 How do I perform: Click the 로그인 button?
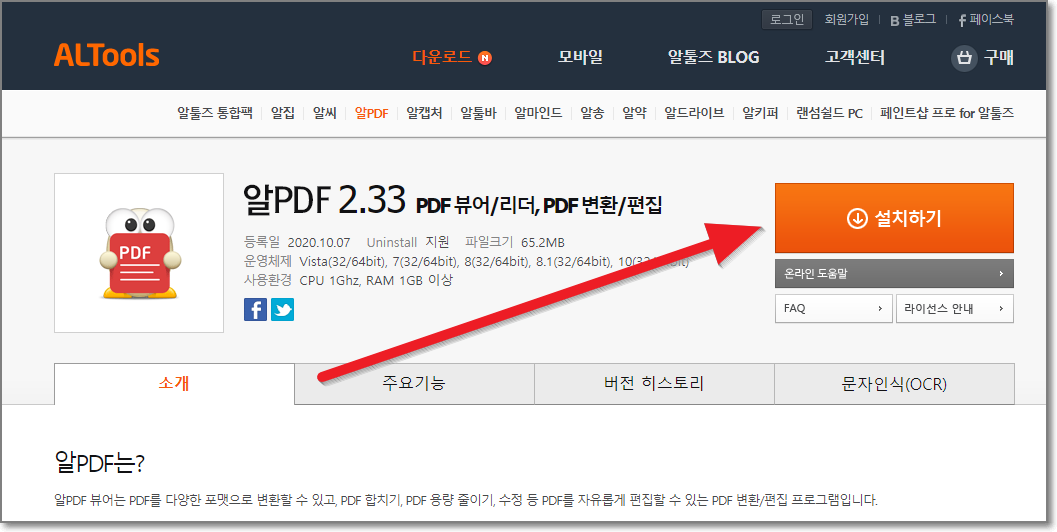pos(787,20)
